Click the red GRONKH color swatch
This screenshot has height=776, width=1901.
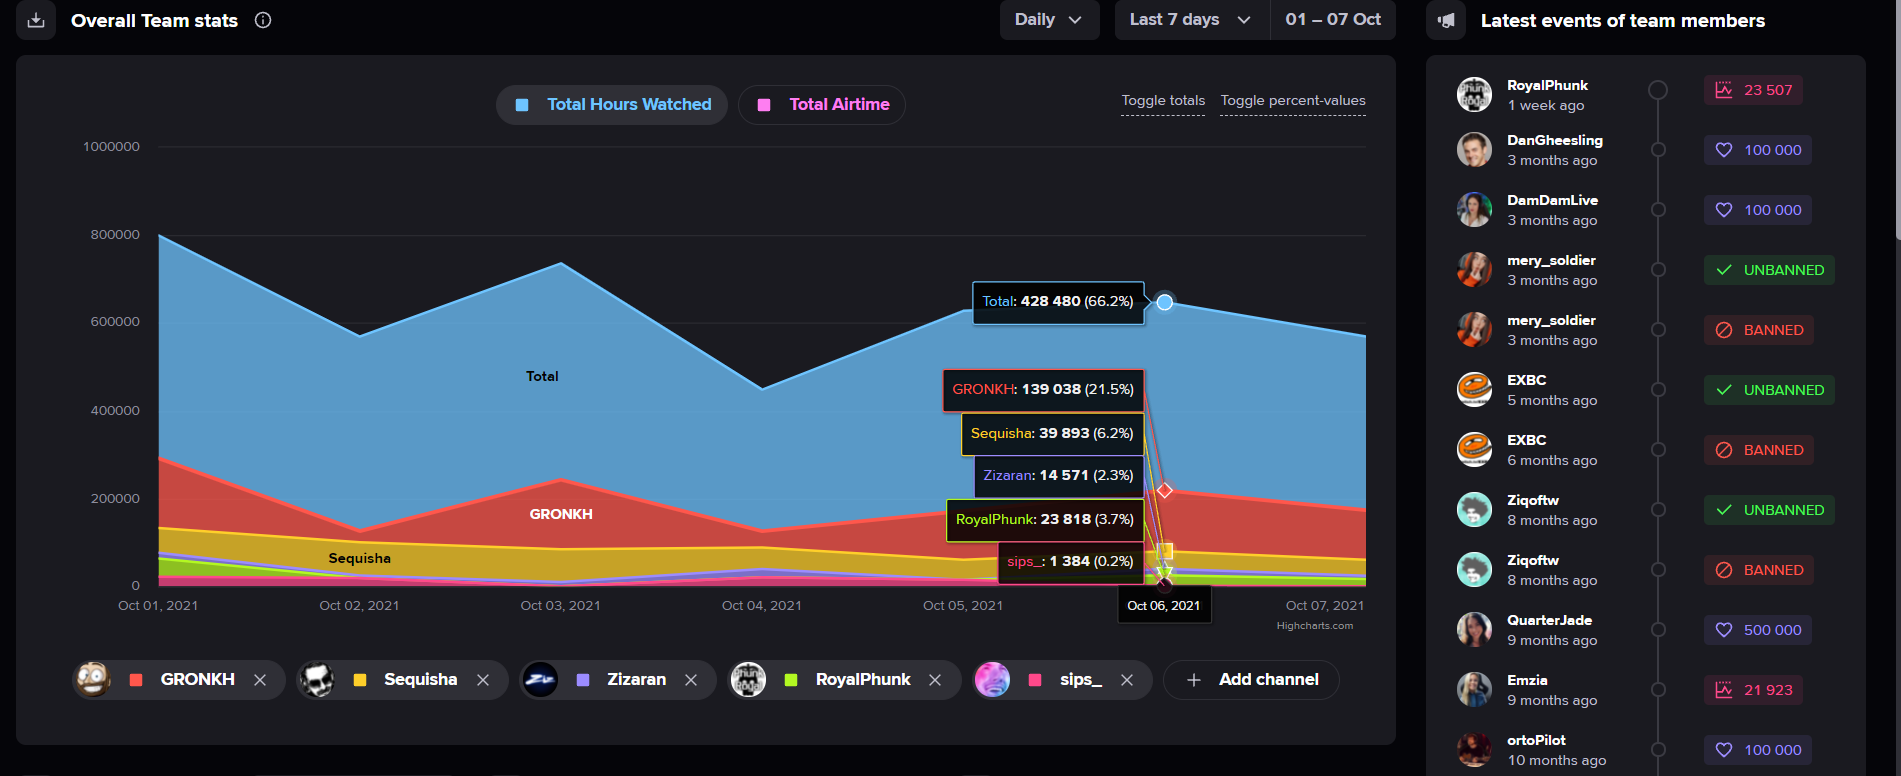tap(136, 680)
